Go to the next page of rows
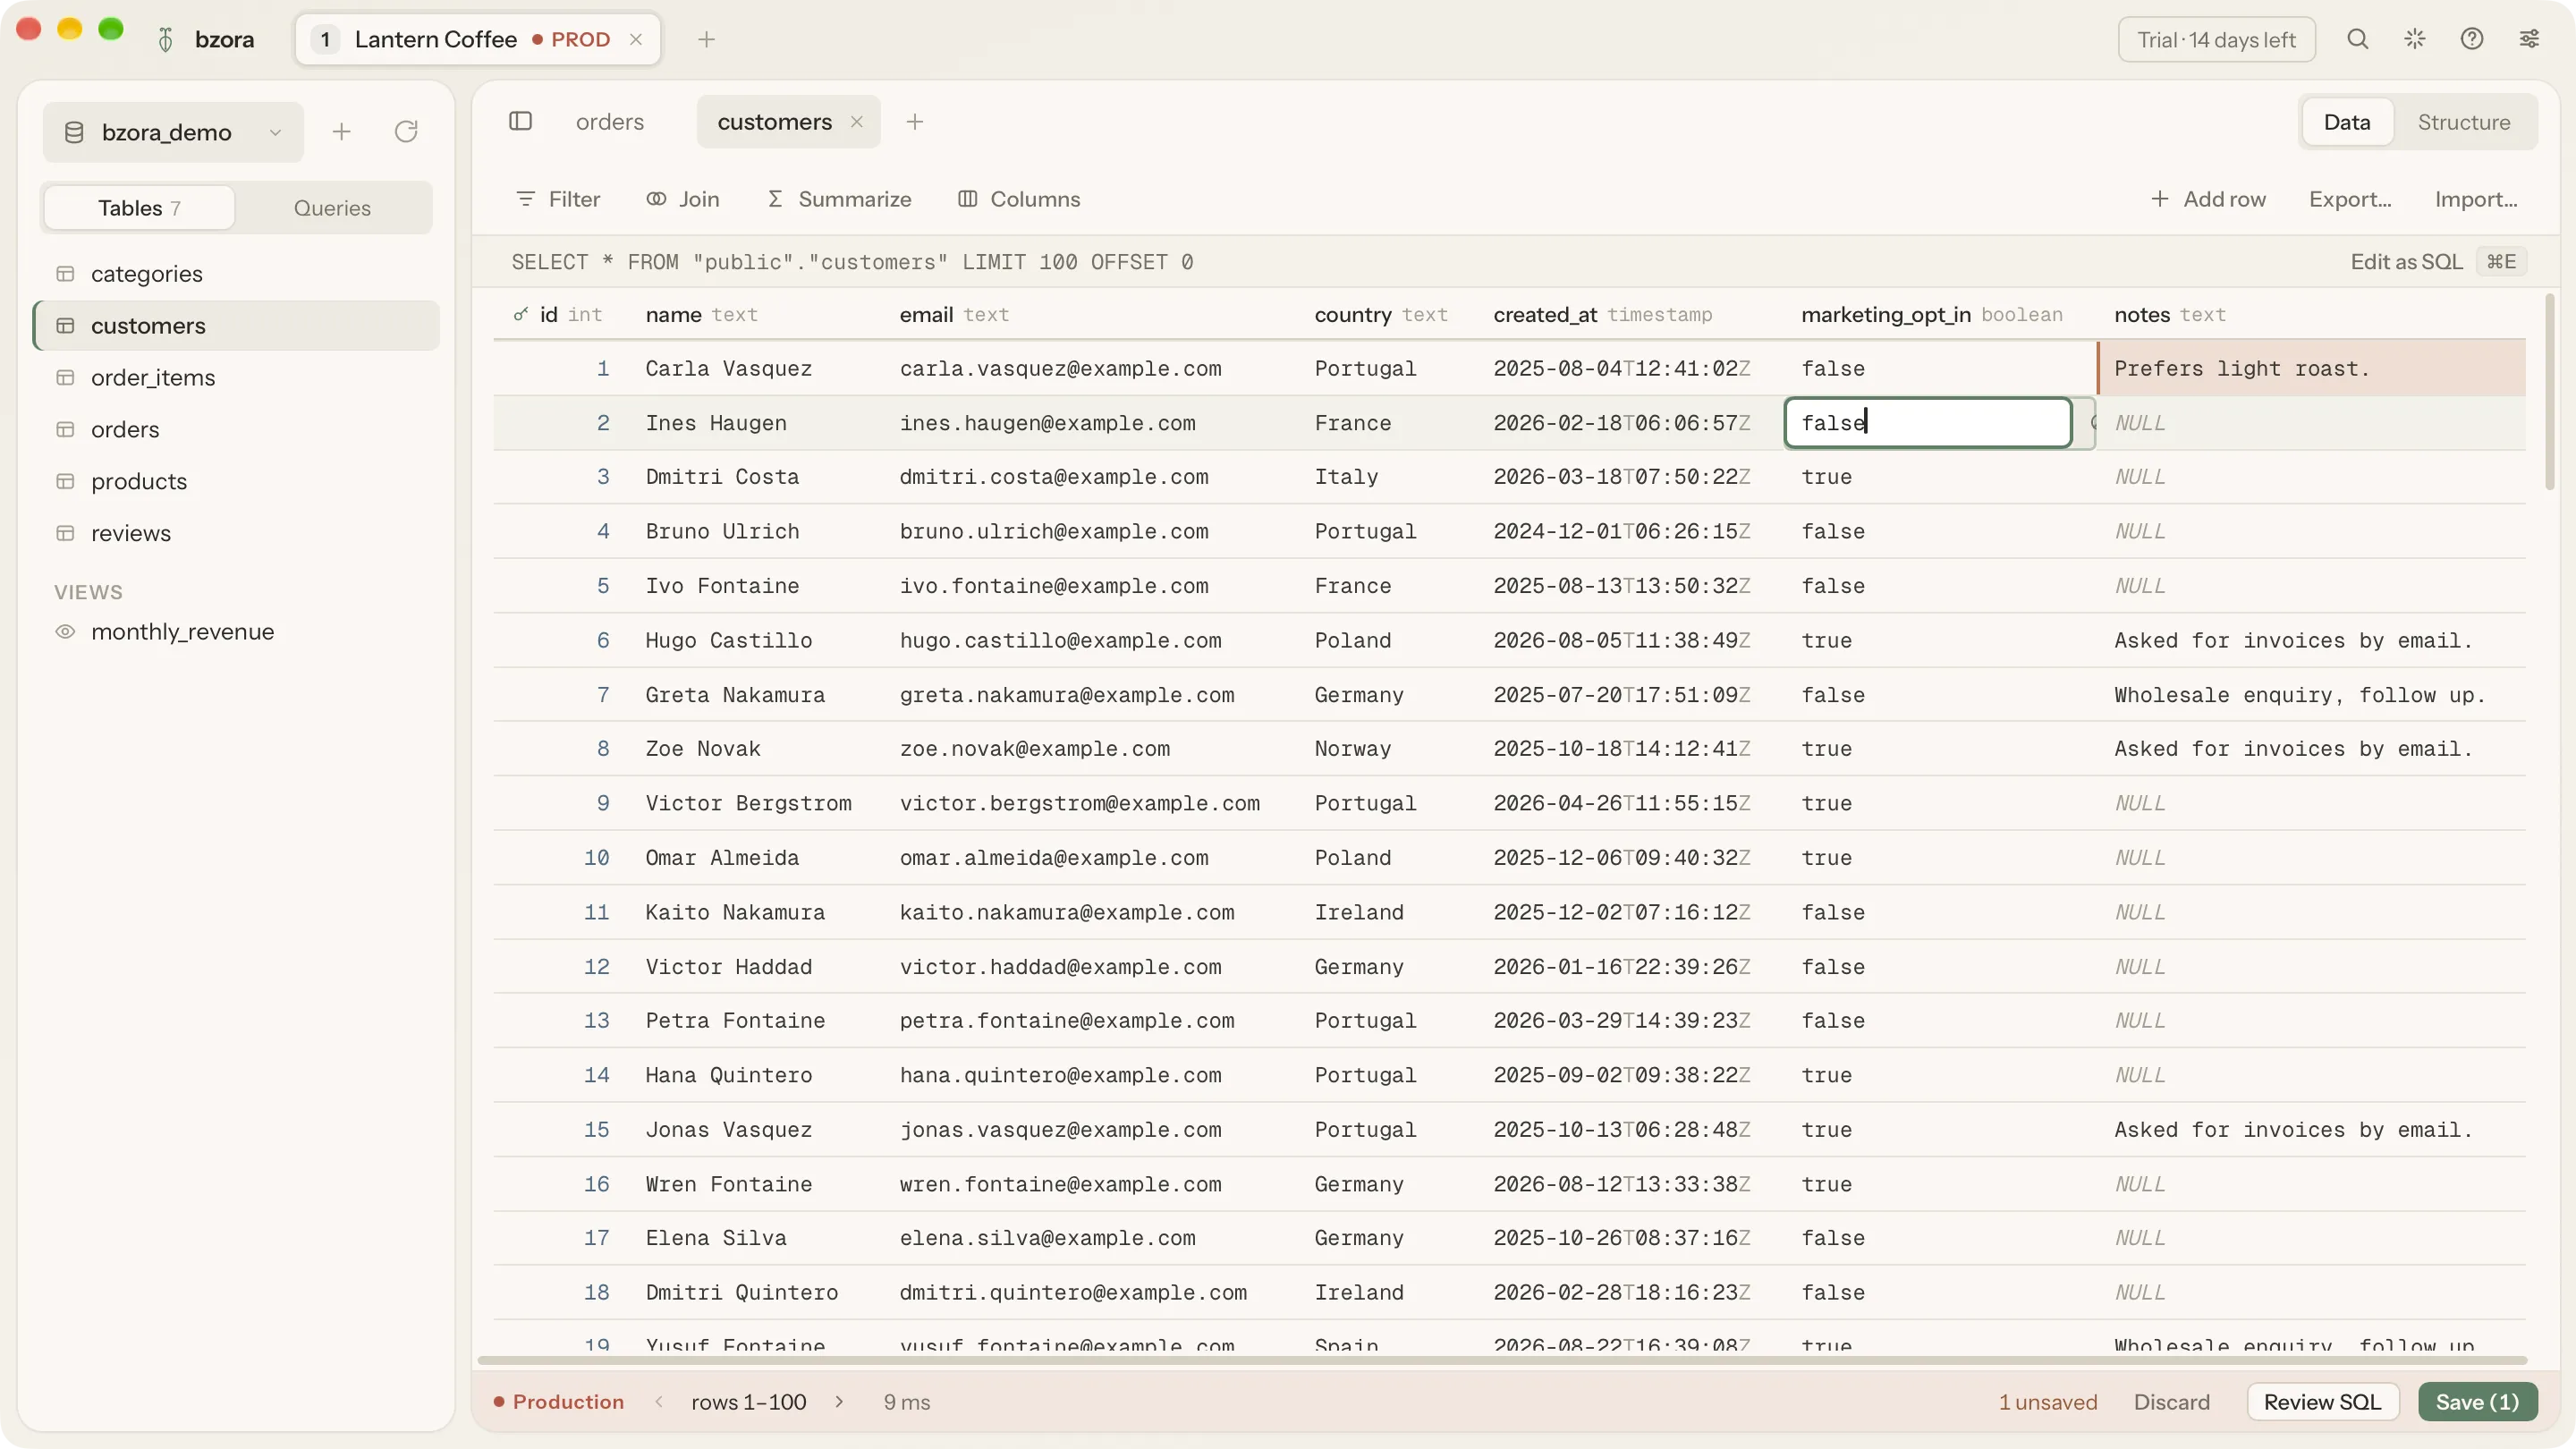Viewport: 2576px width, 1449px height. (x=838, y=1402)
